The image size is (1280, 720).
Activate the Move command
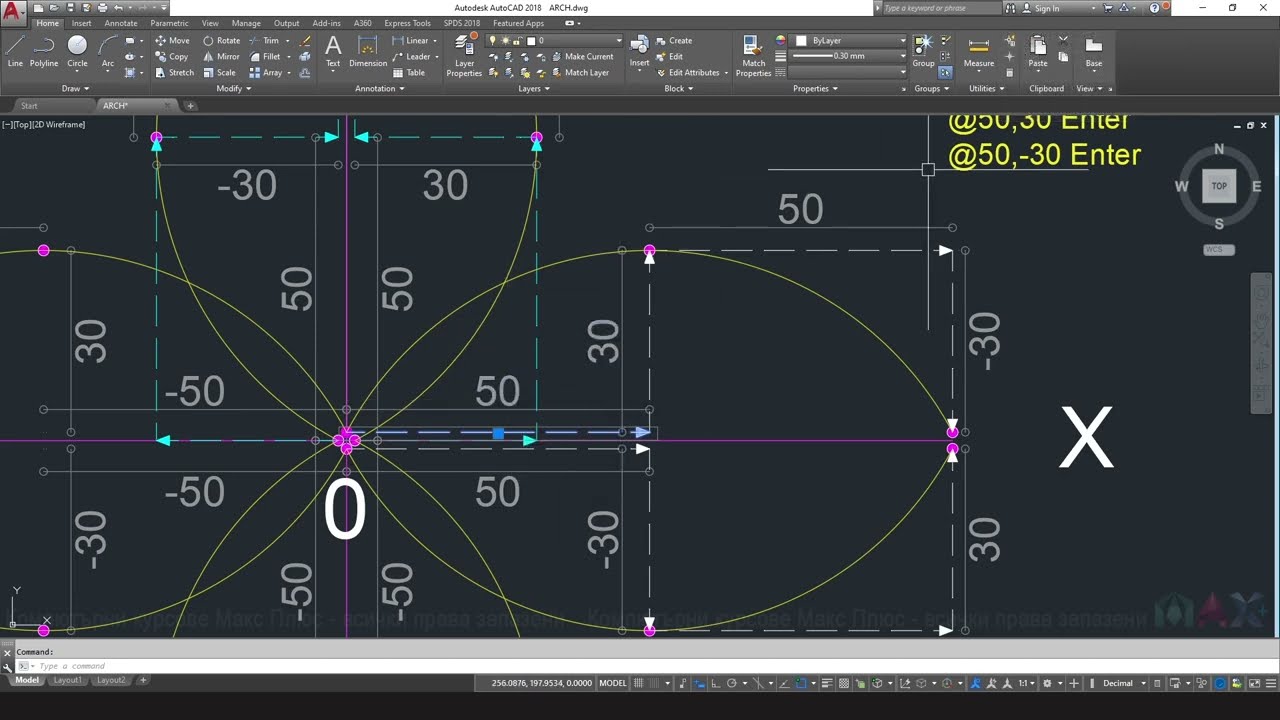pyautogui.click(x=172, y=41)
